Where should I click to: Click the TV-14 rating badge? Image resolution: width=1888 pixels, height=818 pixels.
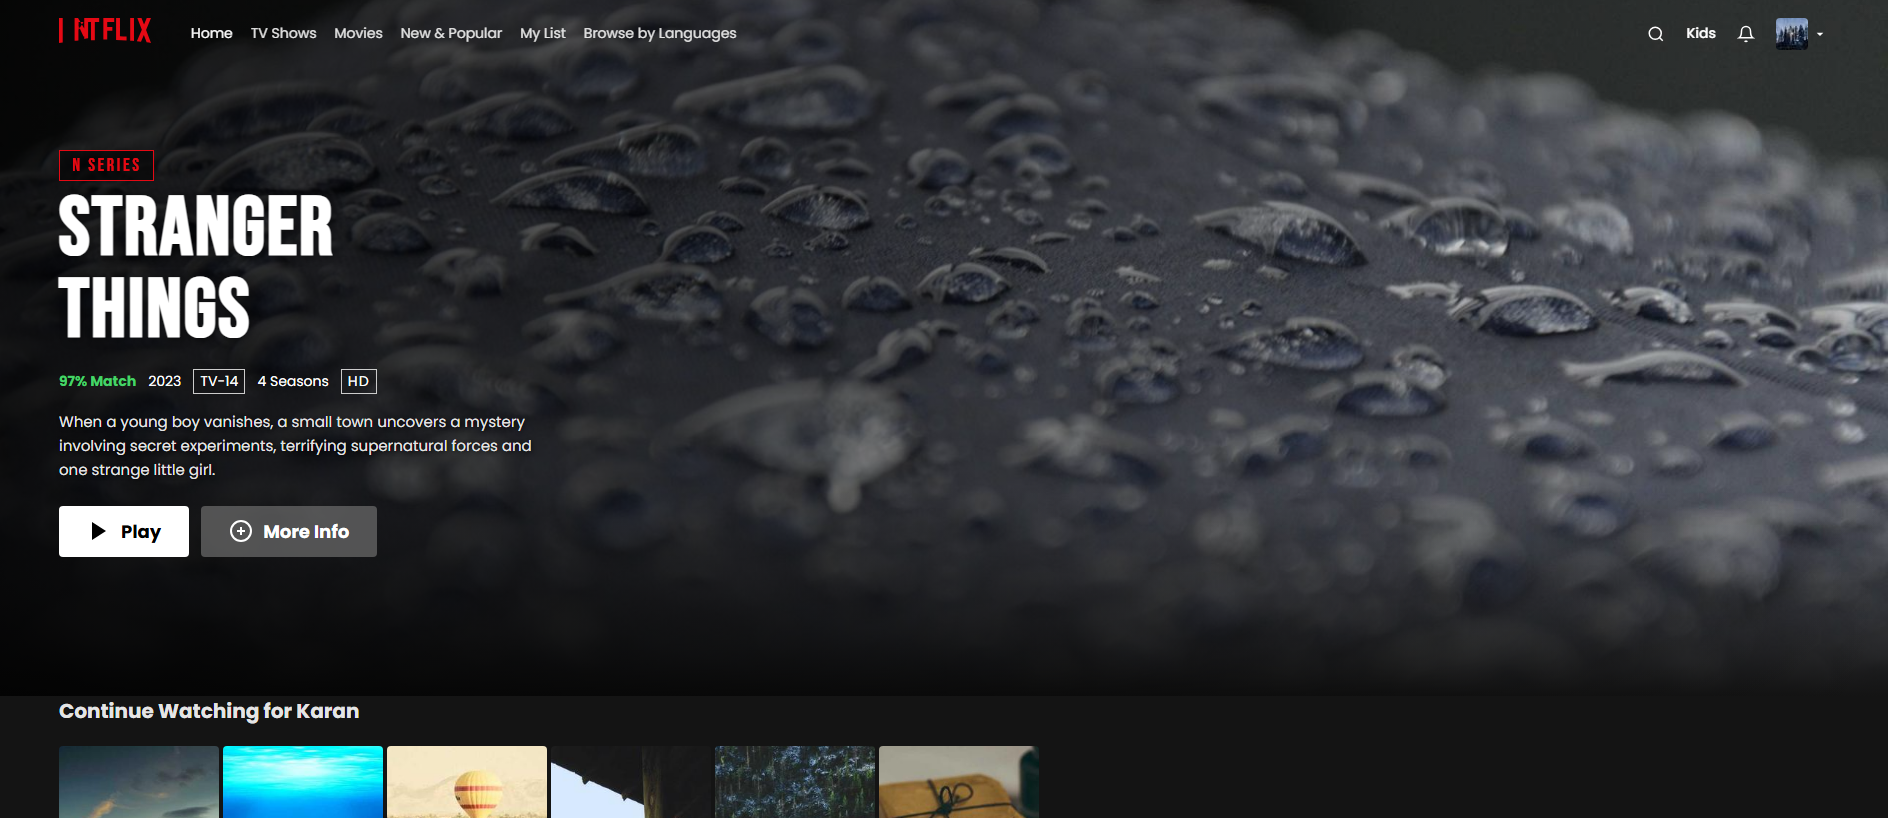tap(219, 381)
